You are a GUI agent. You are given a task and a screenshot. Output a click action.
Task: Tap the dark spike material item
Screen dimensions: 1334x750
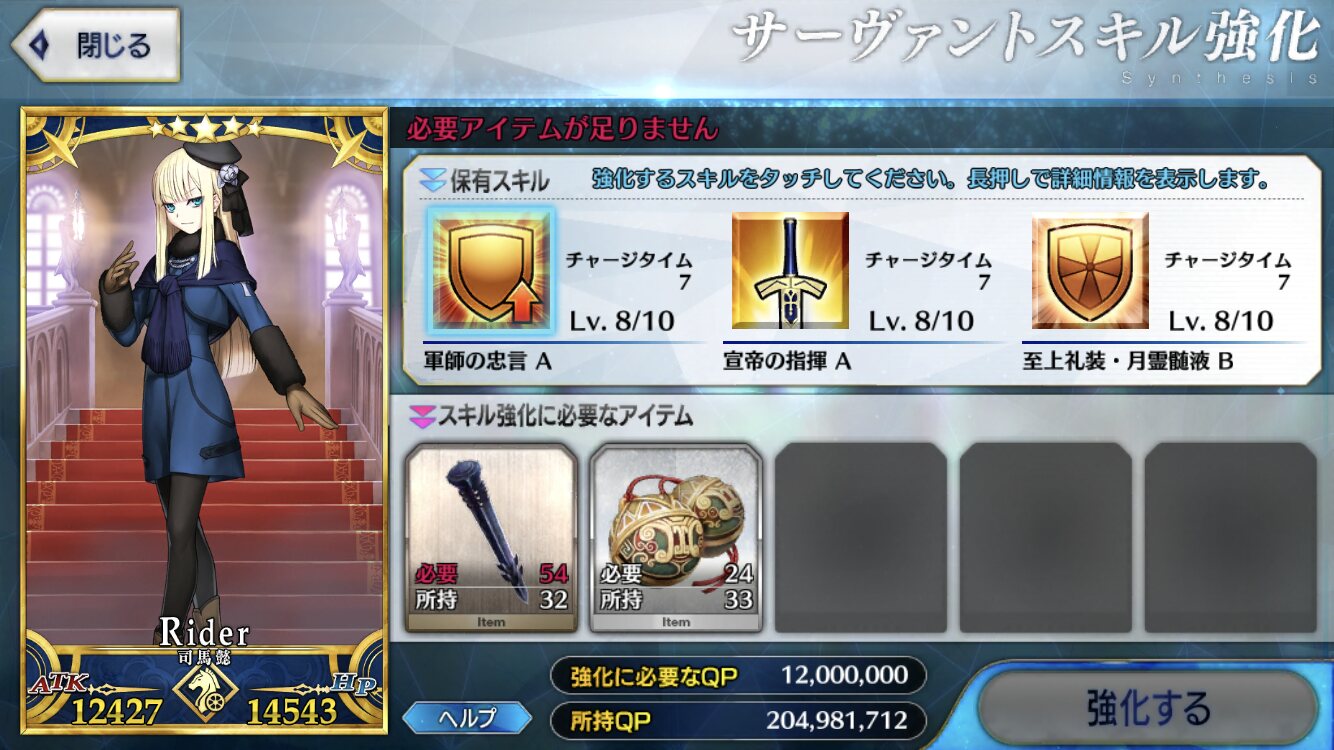(492, 538)
